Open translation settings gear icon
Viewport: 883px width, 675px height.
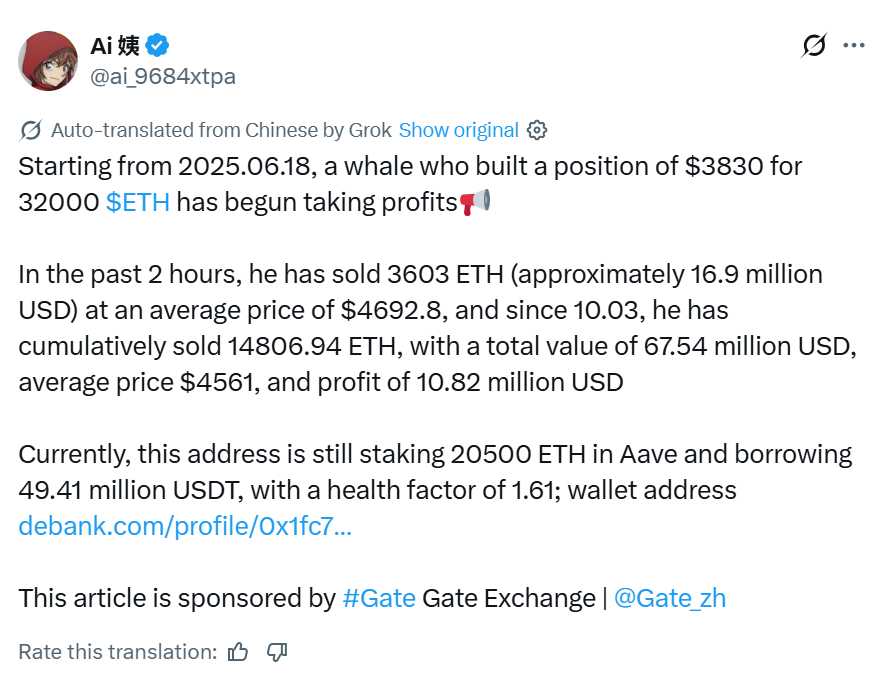click(x=537, y=130)
